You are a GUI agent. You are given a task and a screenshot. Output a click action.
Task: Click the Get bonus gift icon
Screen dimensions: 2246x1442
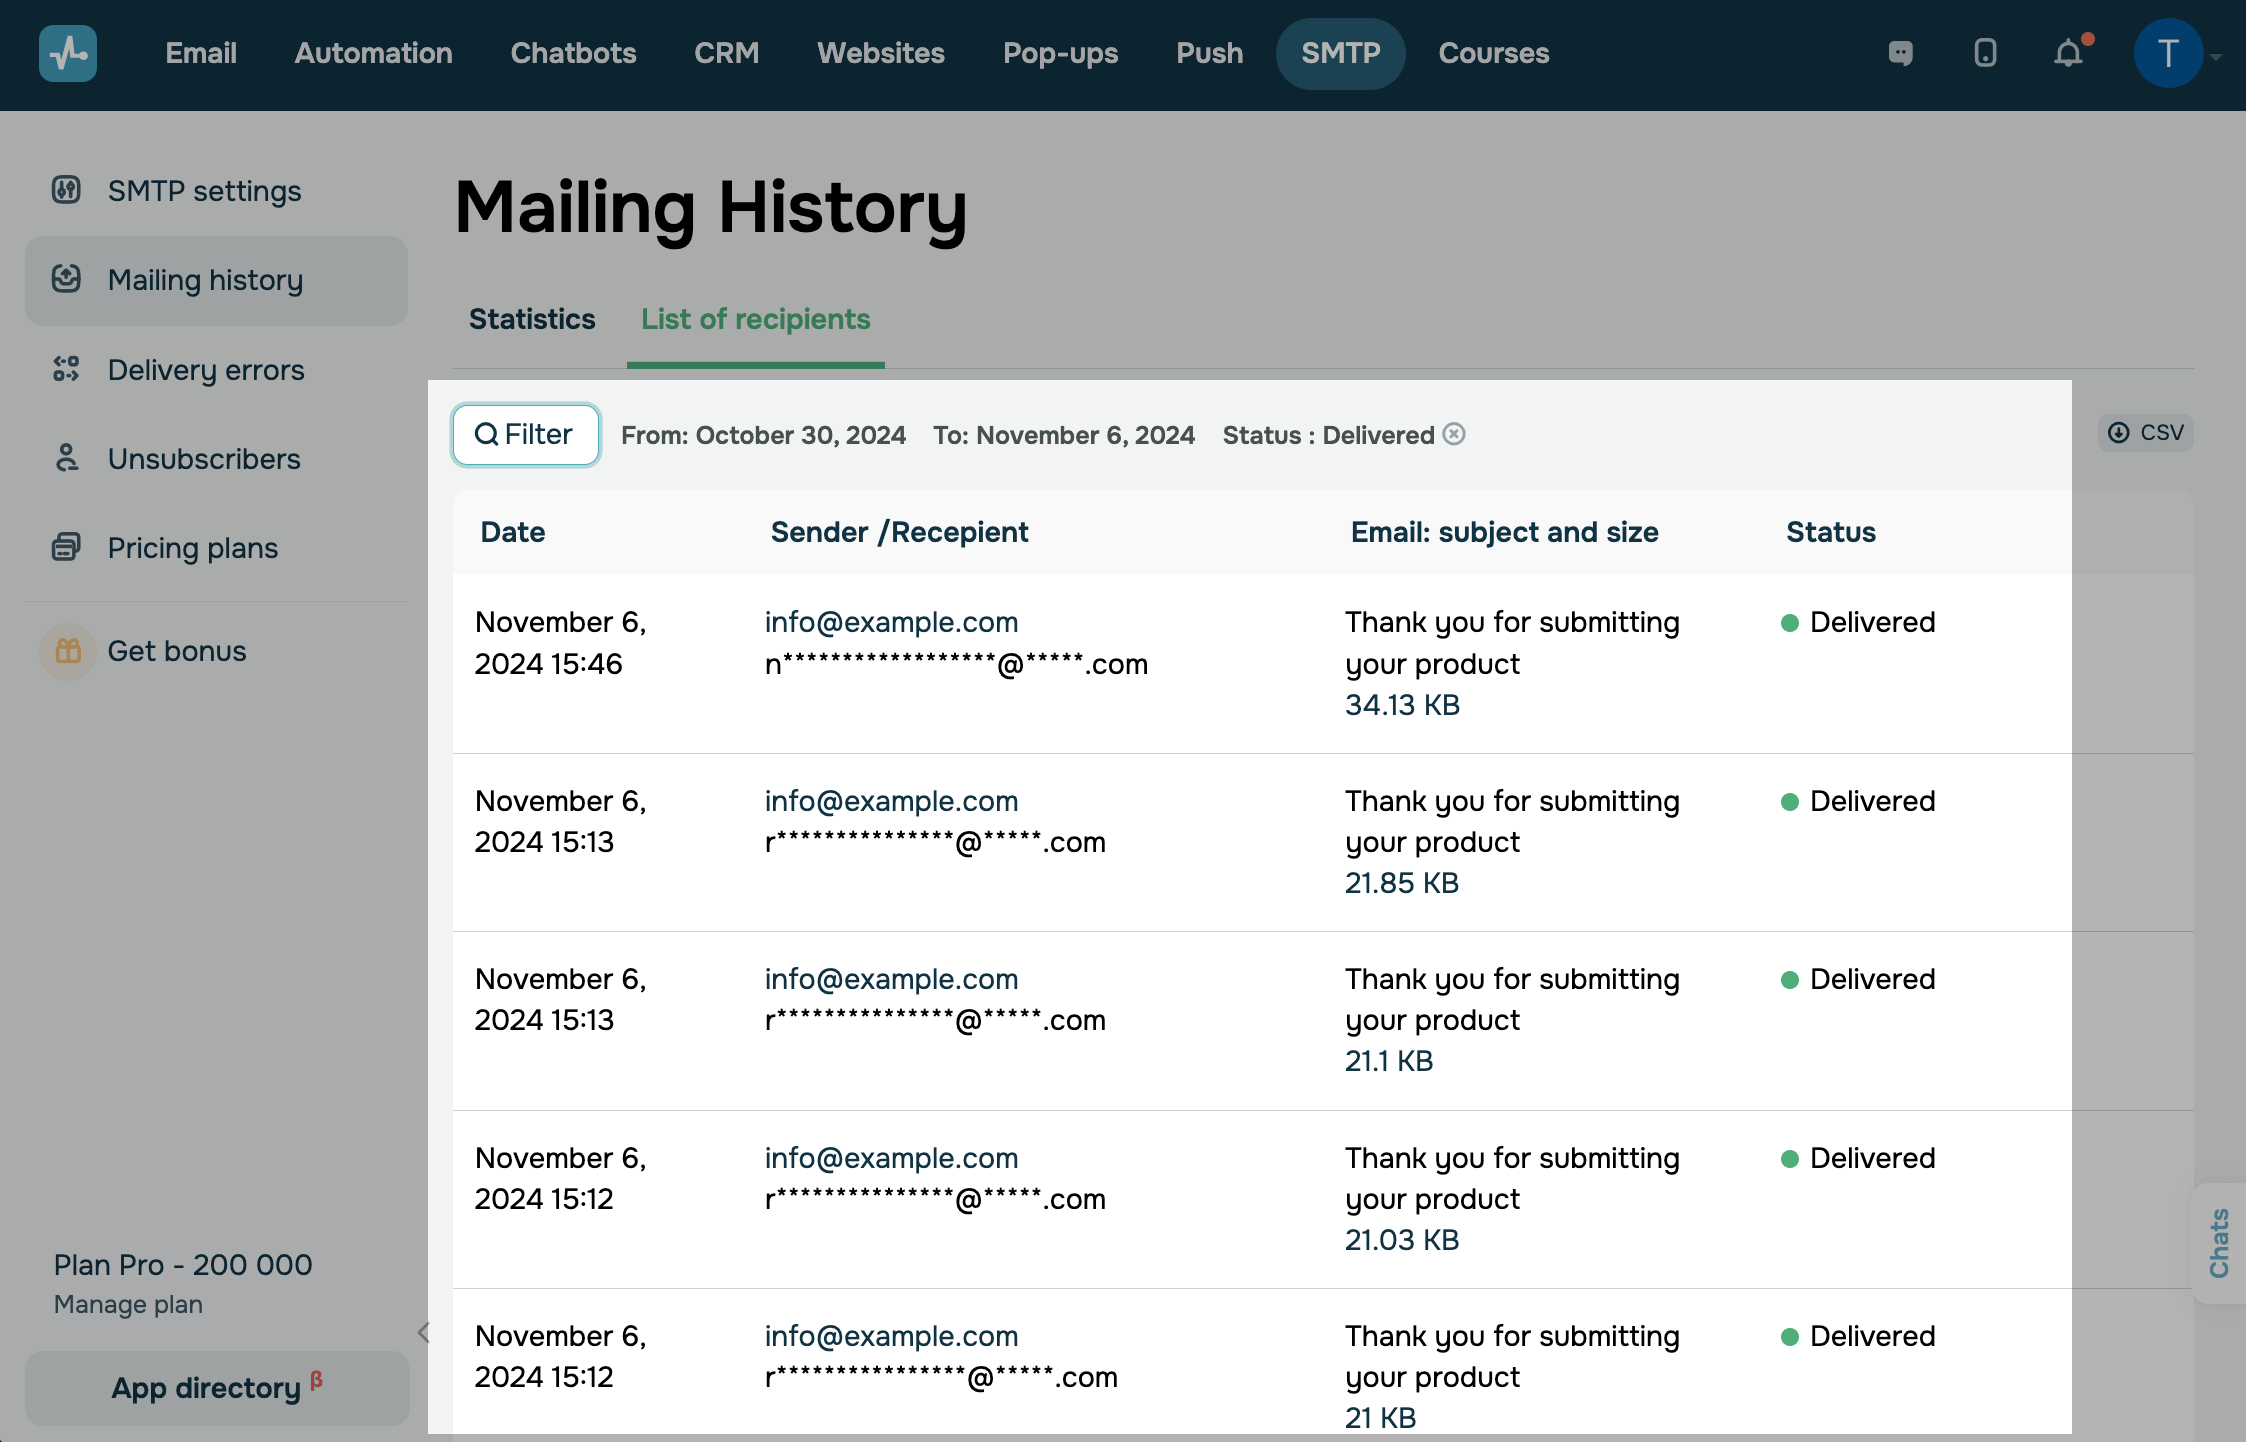tap(68, 651)
